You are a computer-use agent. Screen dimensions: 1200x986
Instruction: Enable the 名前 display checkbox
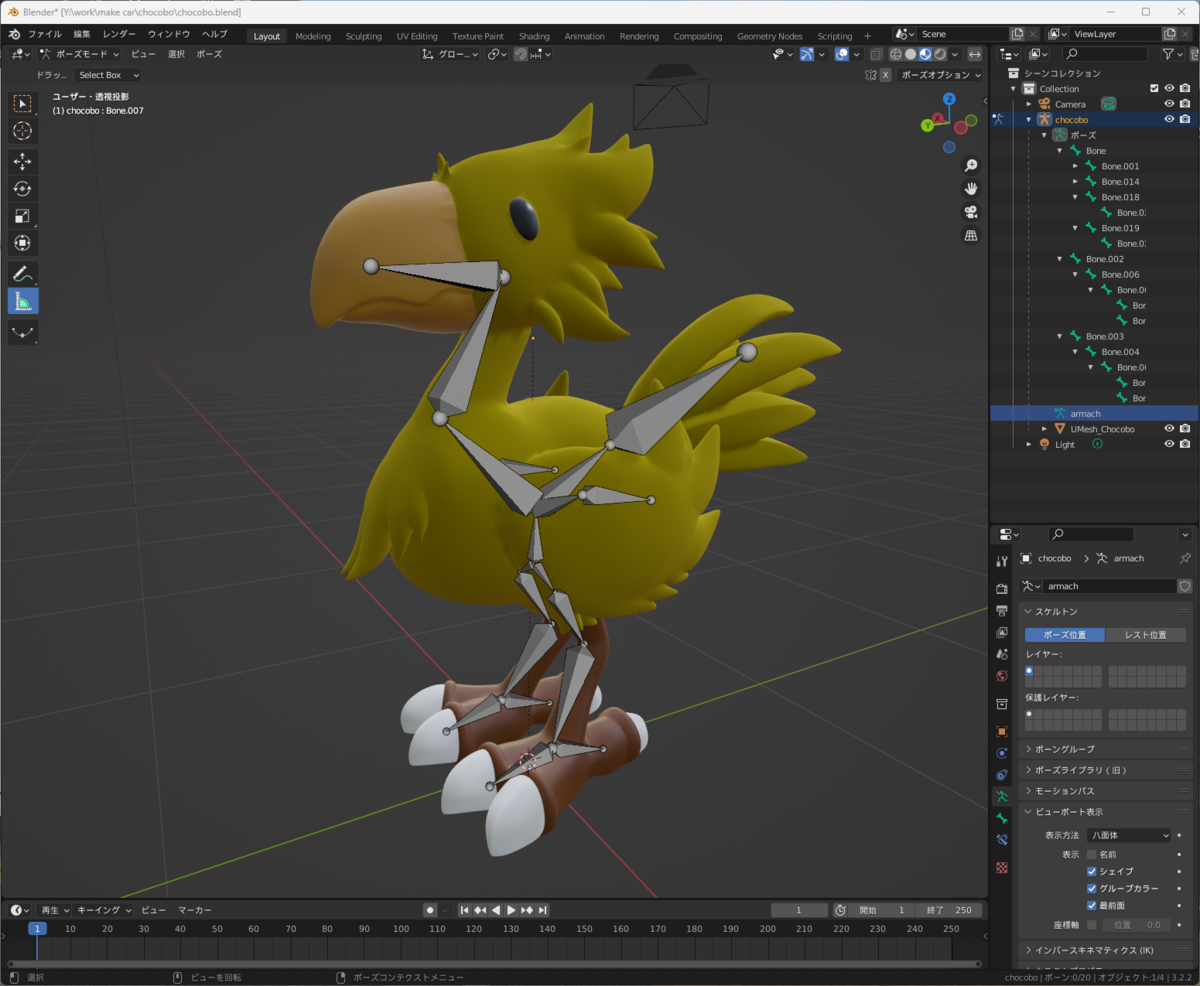[1092, 855]
